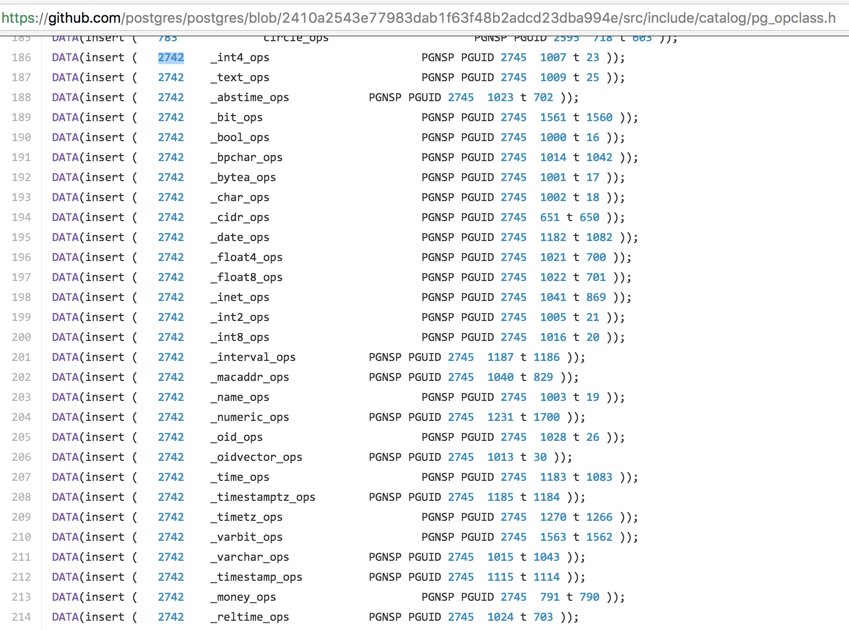Click the _timestamptz_ops identifier
Screen dimensions: 849x630
coord(263,498)
